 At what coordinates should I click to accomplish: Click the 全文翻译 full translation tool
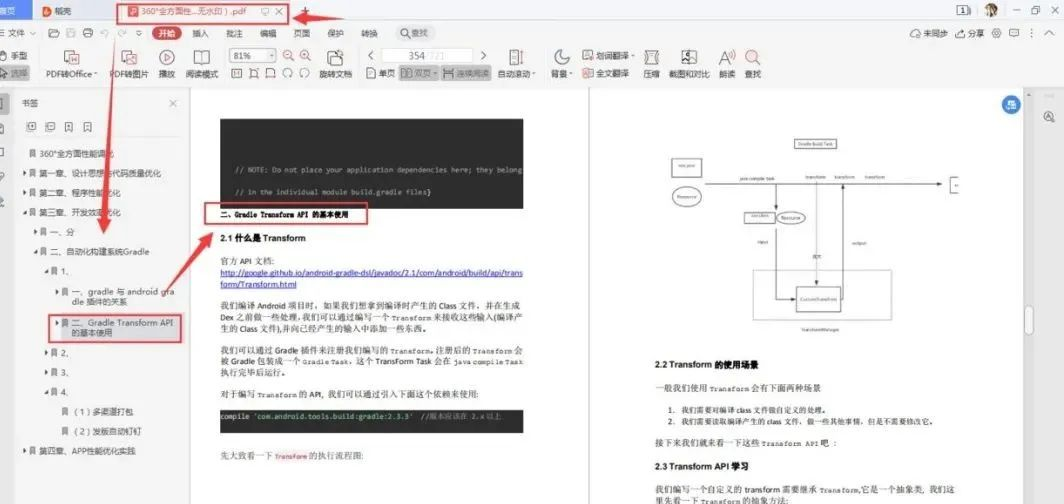[x=606, y=73]
